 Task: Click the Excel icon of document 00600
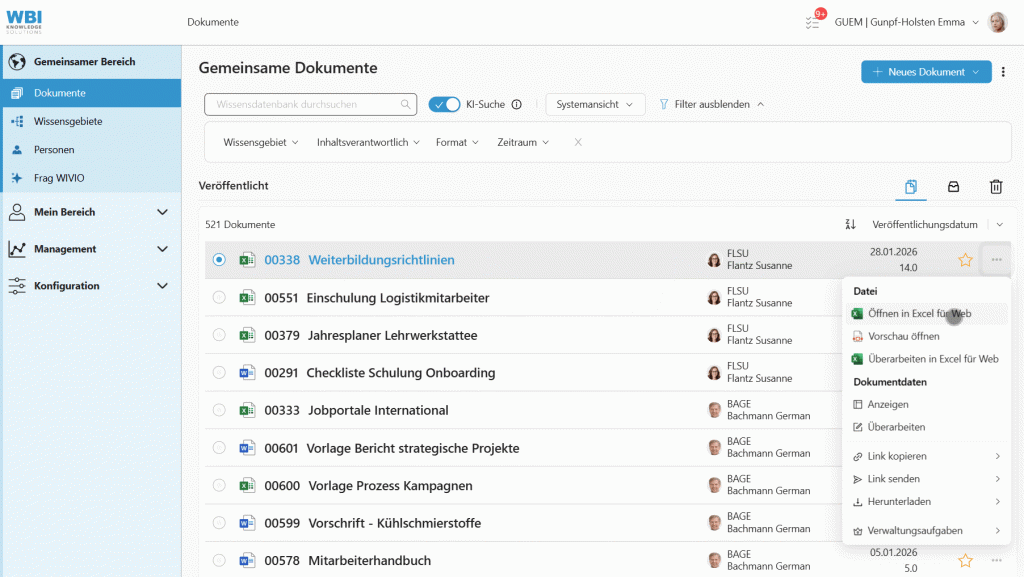247,485
